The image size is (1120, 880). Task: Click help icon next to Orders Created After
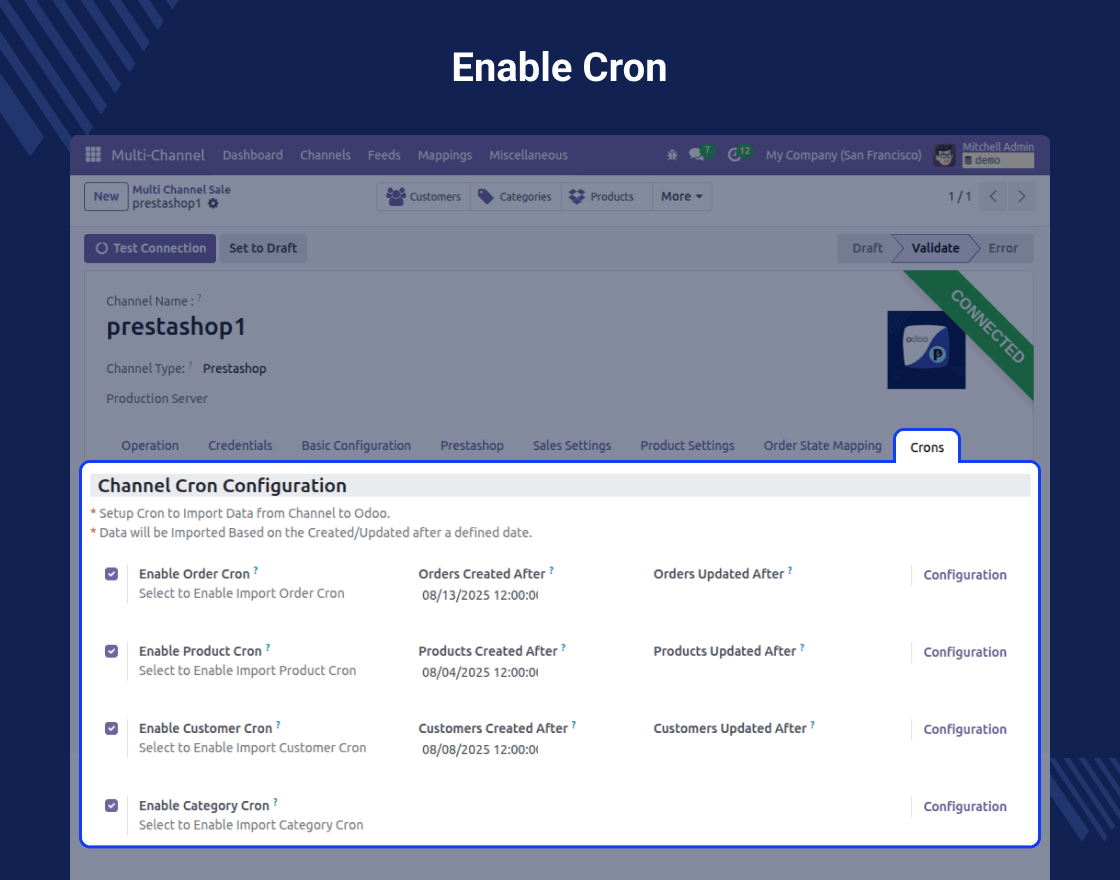pos(551,570)
